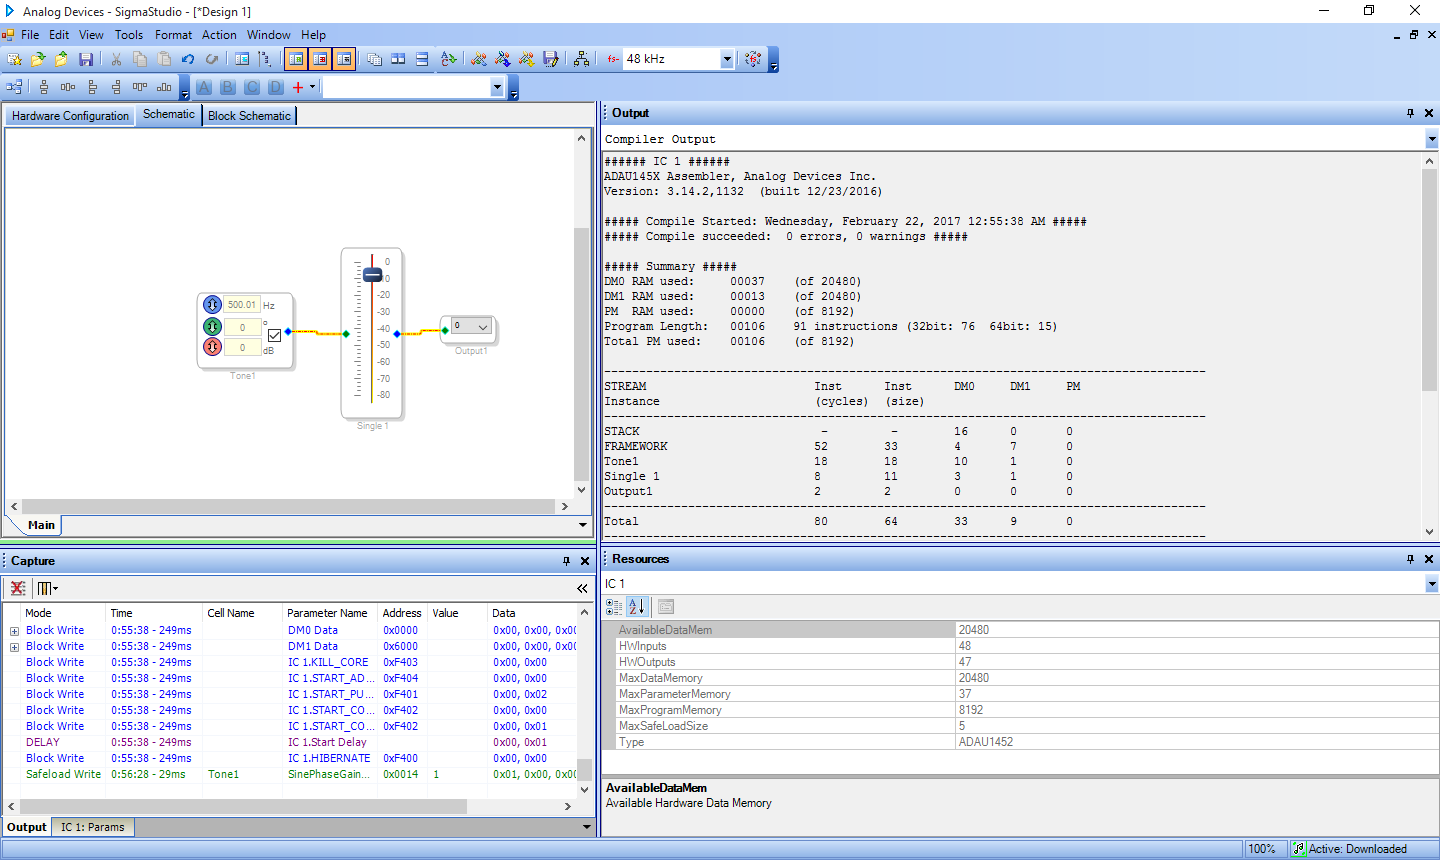
Task: Click the Single 1 volume slider handle
Action: click(372, 274)
